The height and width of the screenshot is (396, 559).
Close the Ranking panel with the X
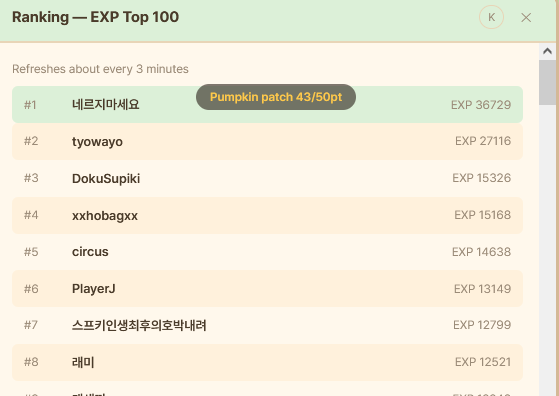tap(526, 17)
